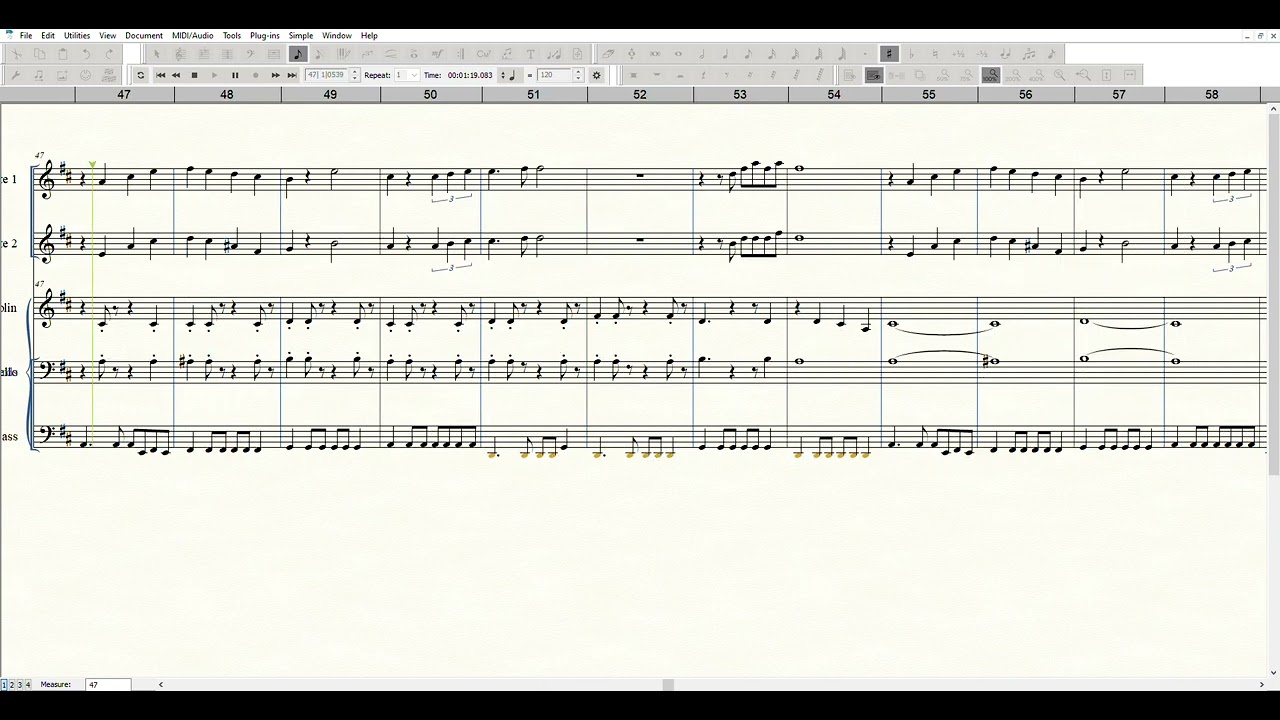Select the whole rest icon
The height and width of the screenshot is (720, 1280).
point(657,75)
